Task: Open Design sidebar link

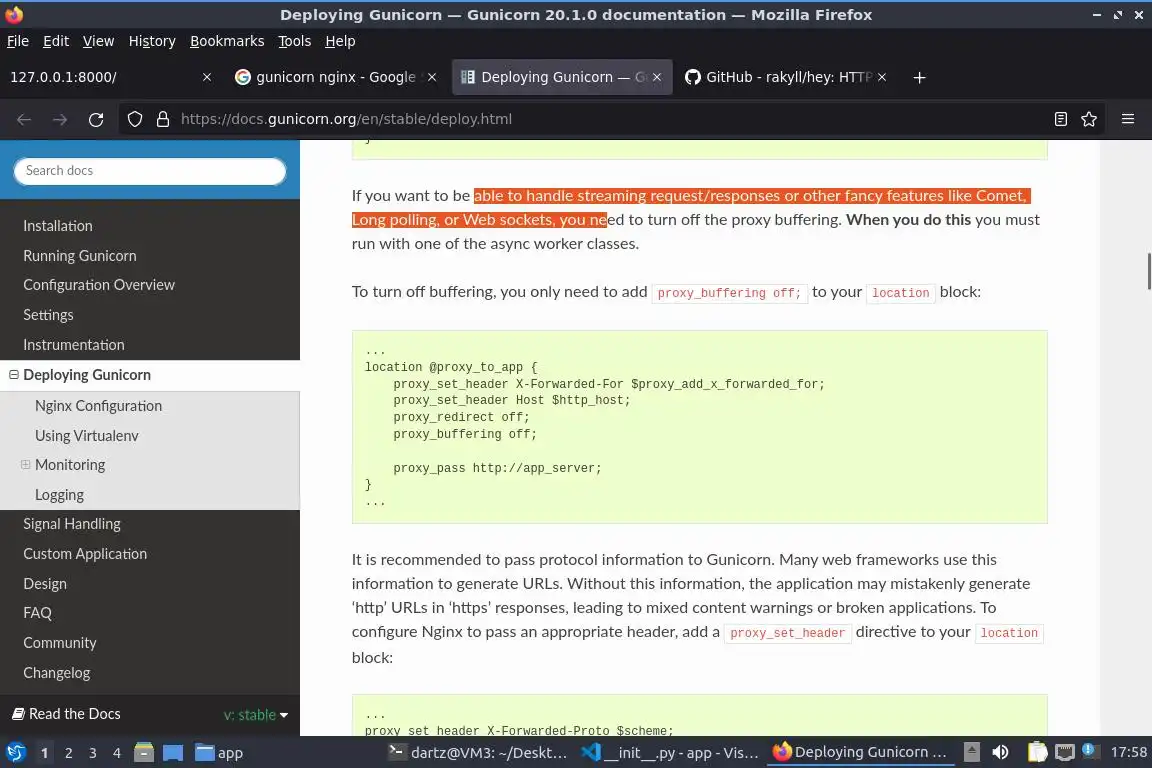Action: pos(45,584)
